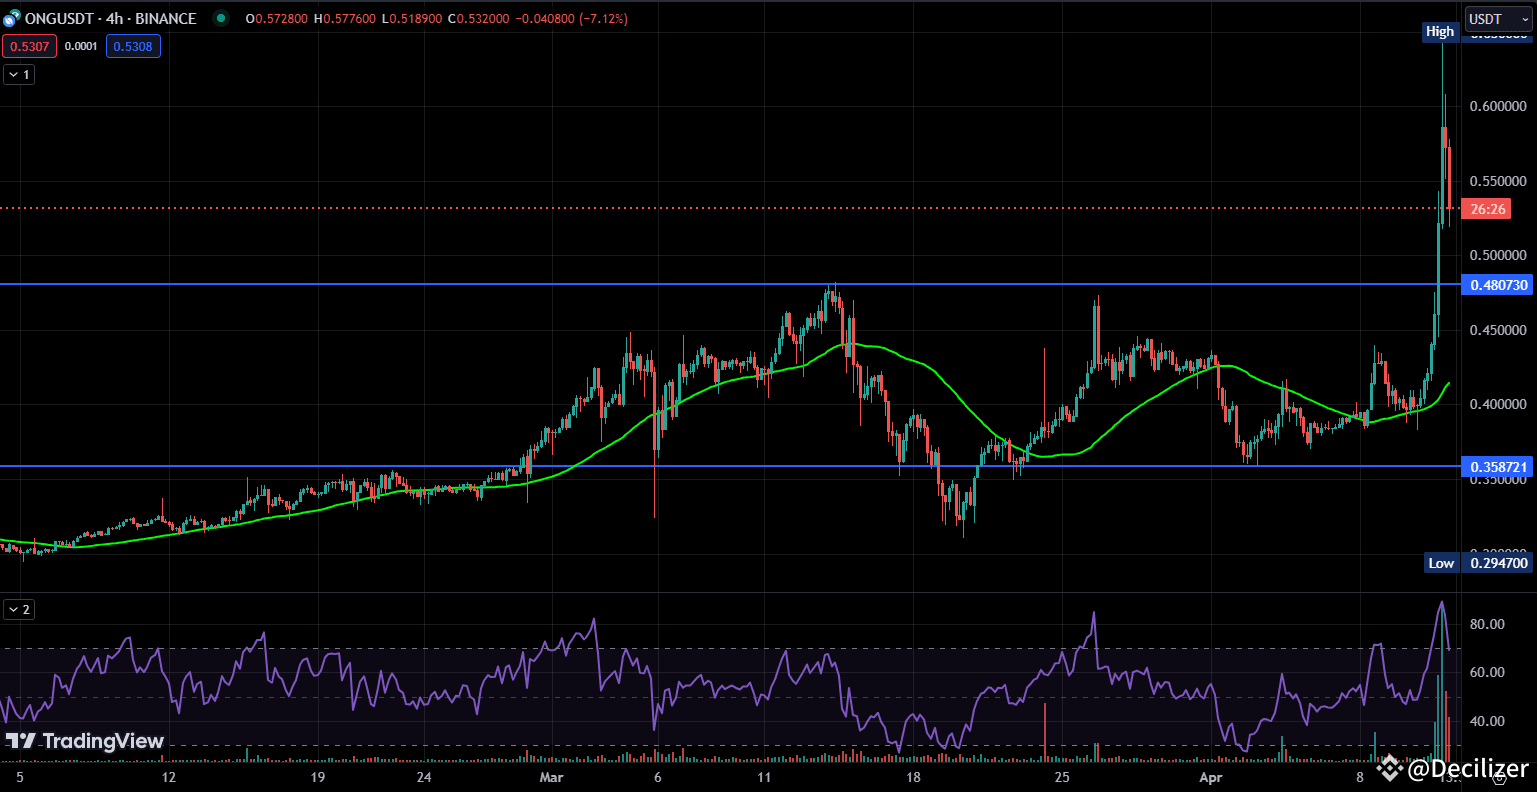This screenshot has height=792, width=1537.
Task: Click the 0.550000 price axis label
Action: coord(1497,181)
